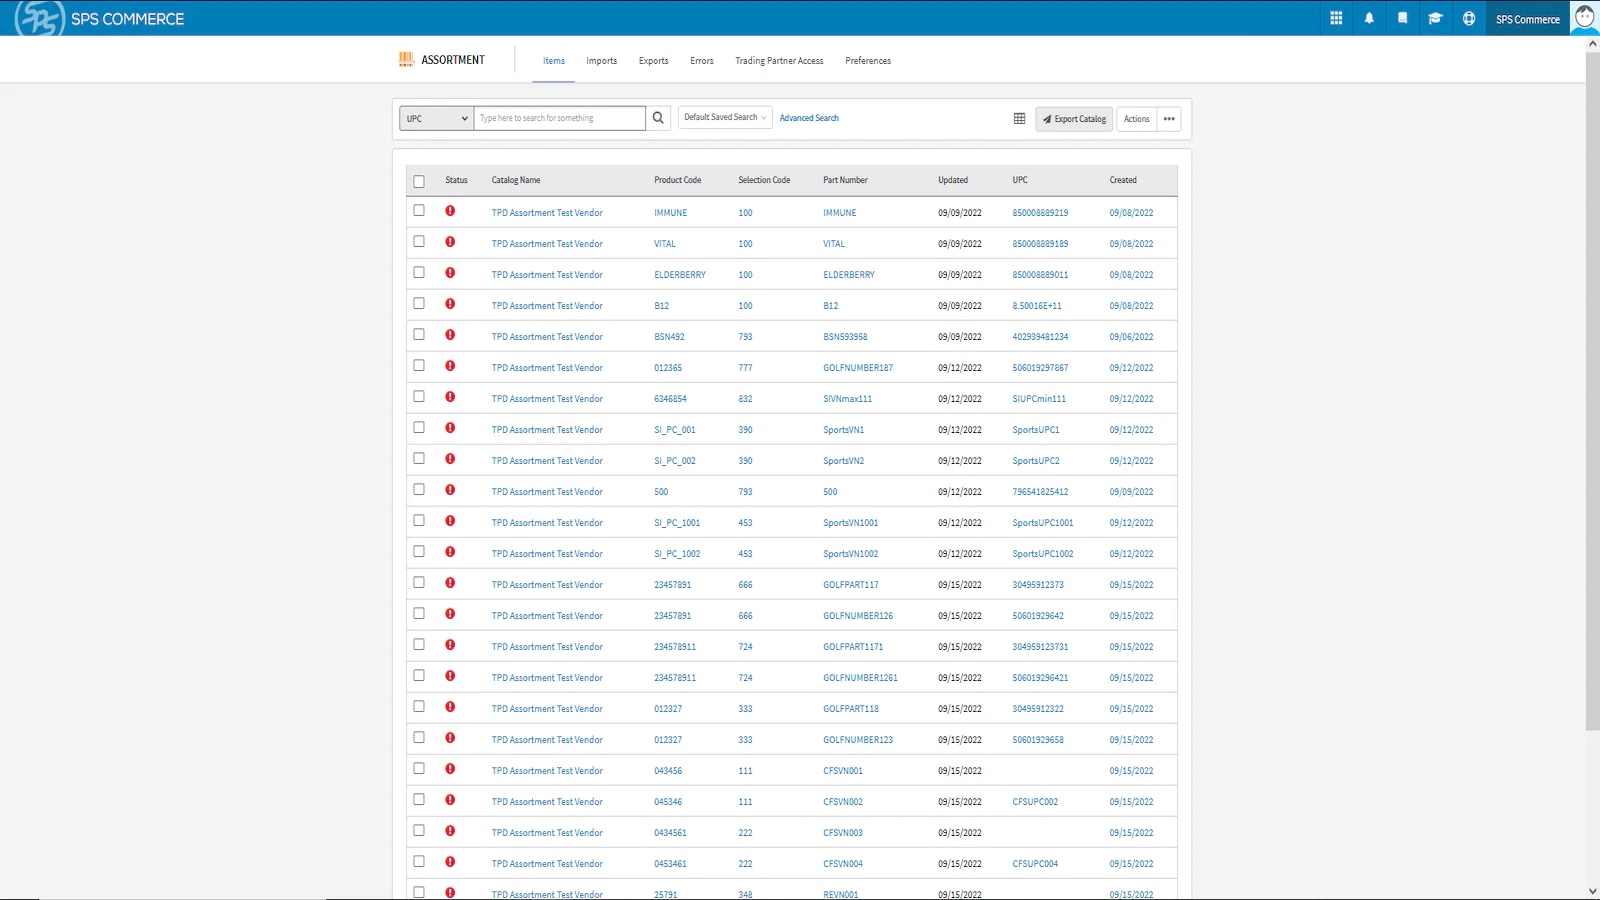
Task: Toggle the select-all checkbox in table header
Action: click(x=419, y=181)
